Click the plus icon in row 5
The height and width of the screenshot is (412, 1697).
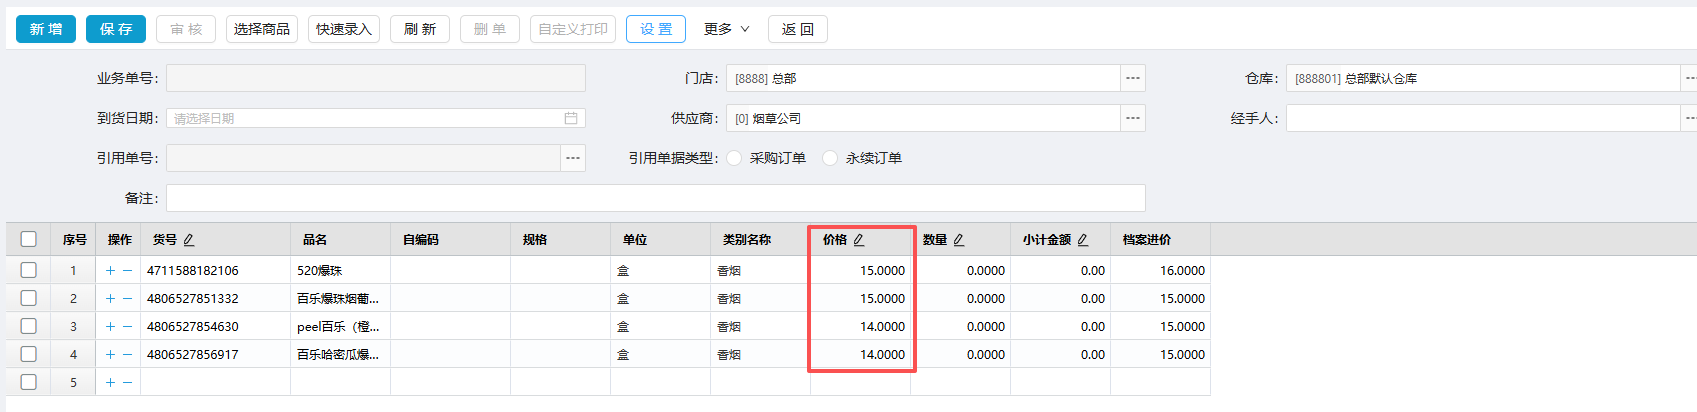click(x=110, y=383)
